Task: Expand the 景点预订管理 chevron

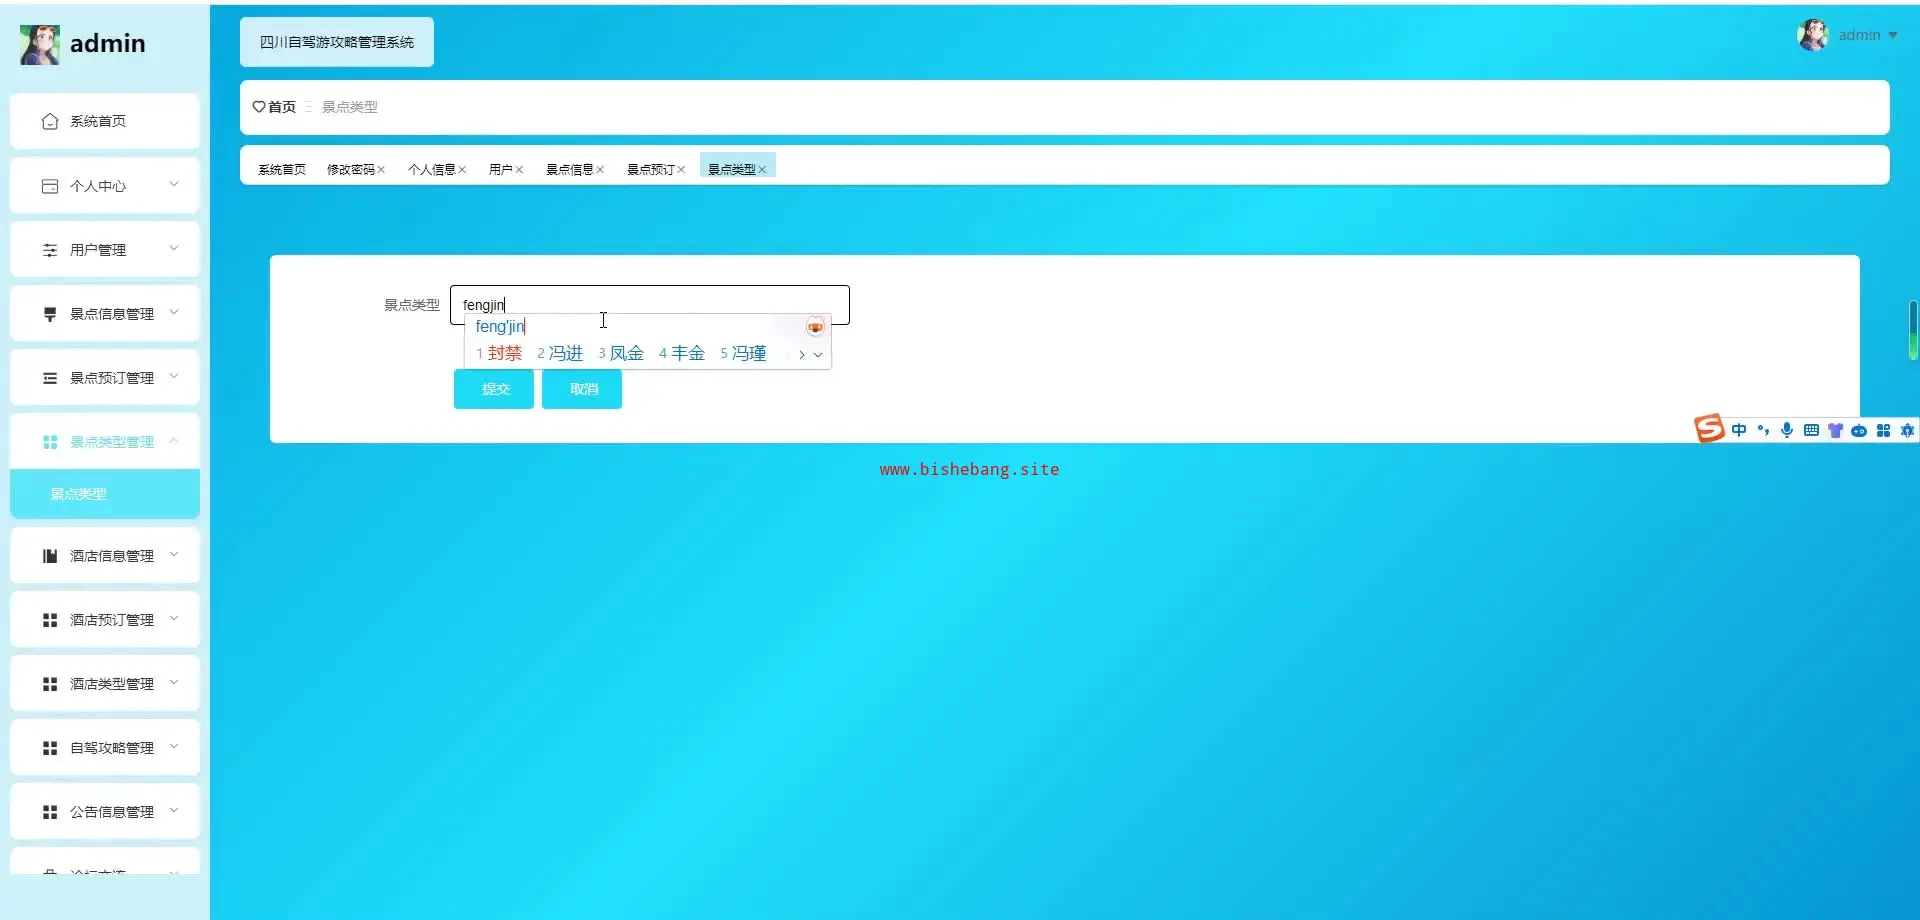Action: (x=174, y=377)
